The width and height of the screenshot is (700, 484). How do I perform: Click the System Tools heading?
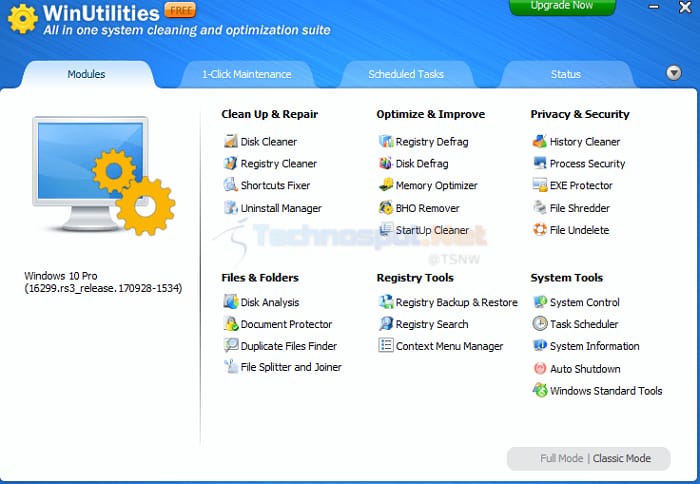pos(567,278)
